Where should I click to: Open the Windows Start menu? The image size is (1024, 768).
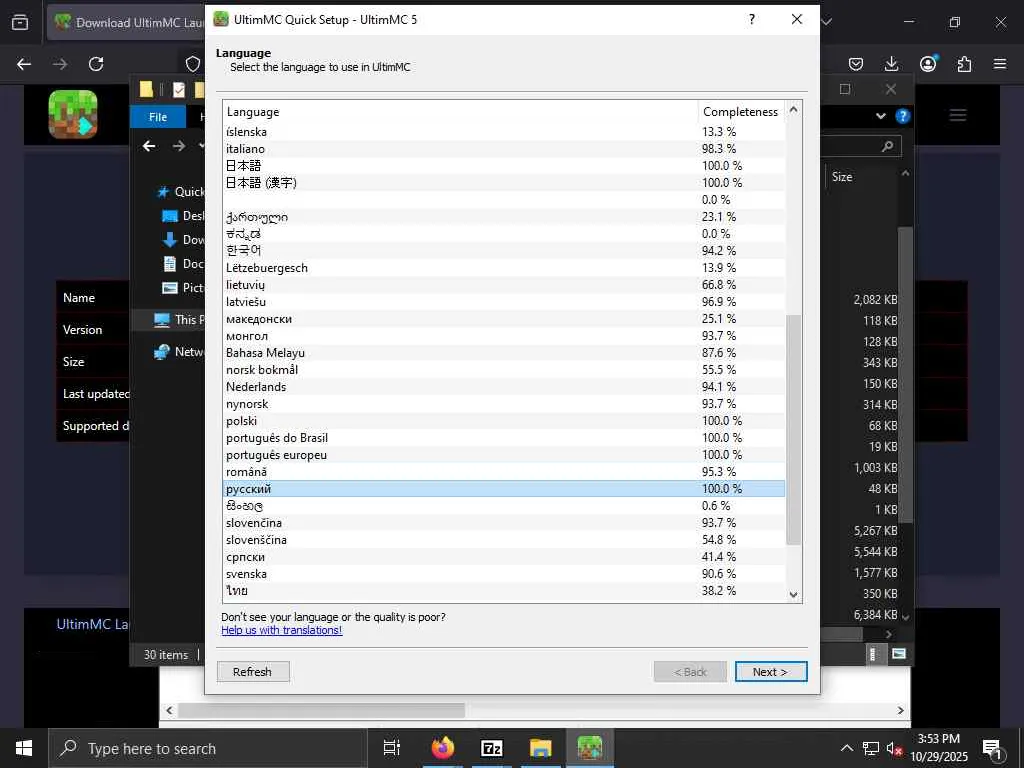(24, 748)
